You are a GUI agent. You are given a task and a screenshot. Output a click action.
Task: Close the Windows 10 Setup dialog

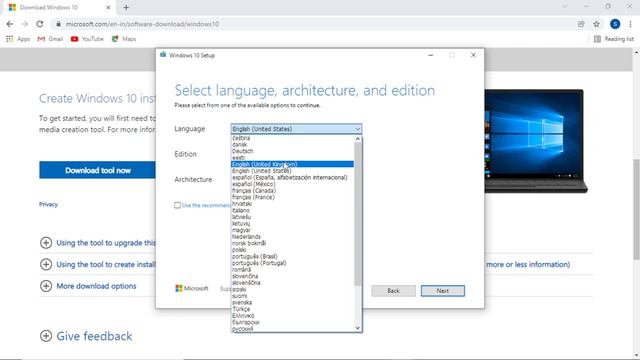pyautogui.click(x=473, y=55)
